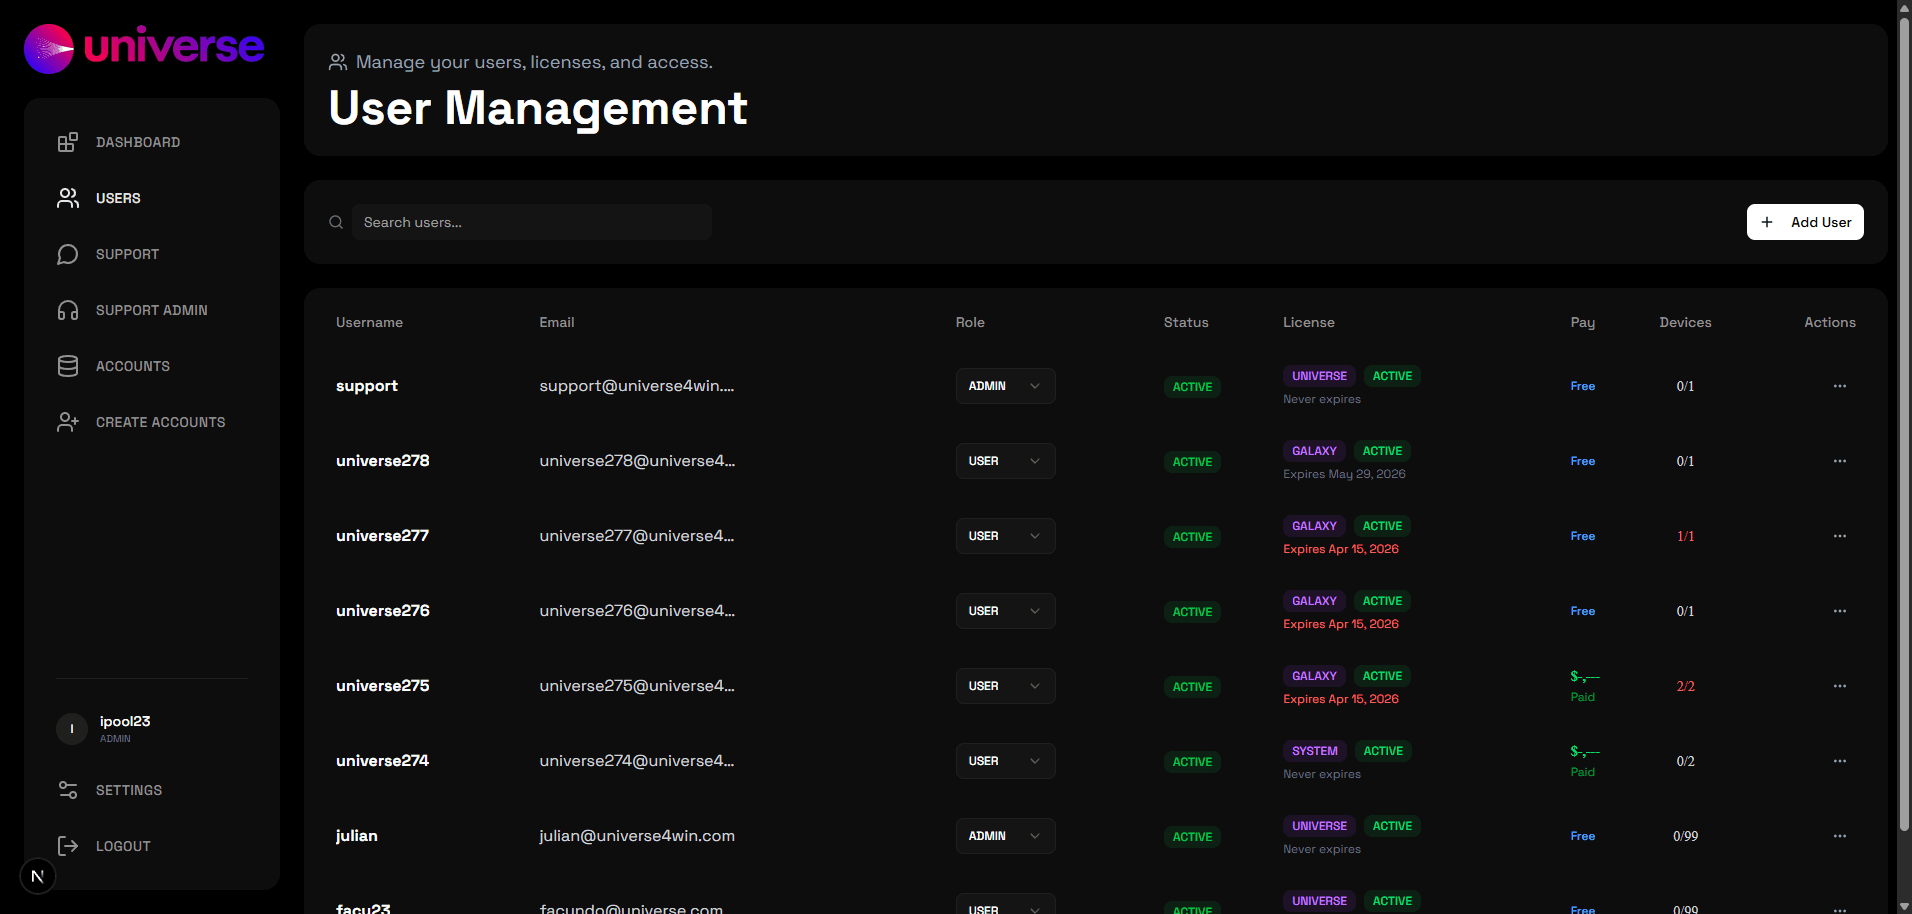Click the Add User button

coord(1805,222)
